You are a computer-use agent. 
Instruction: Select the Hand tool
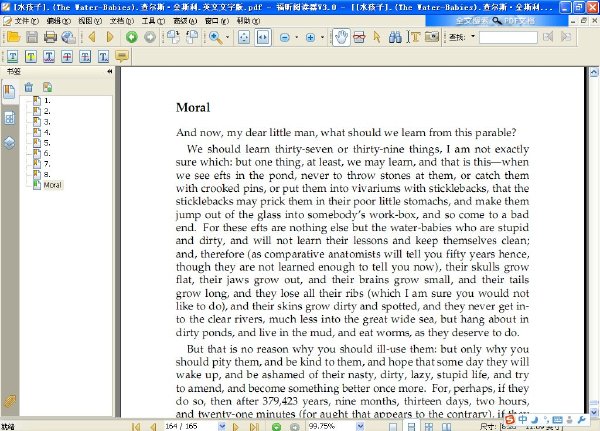tap(341, 37)
